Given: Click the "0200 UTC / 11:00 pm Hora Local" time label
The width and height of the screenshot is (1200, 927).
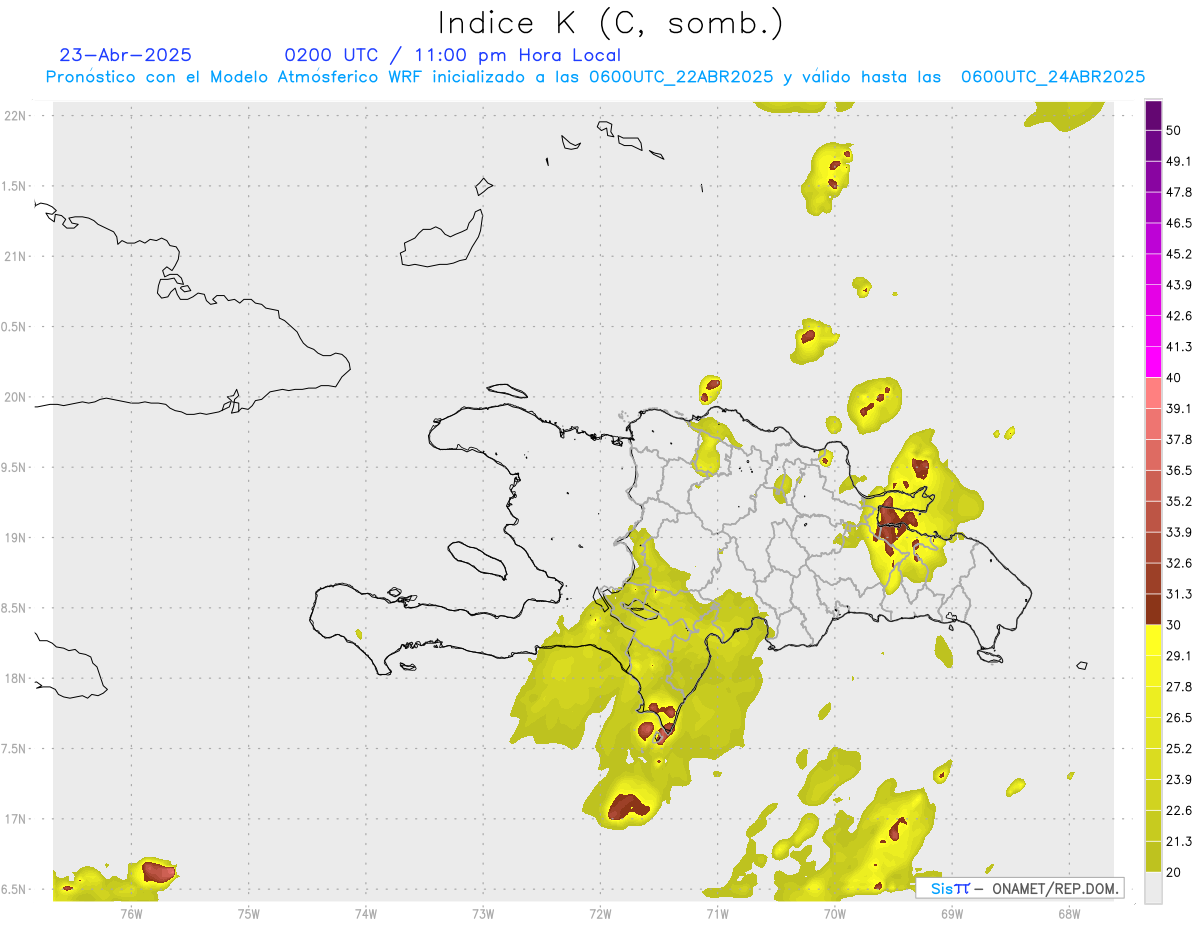Looking at the screenshot, I should 453,55.
